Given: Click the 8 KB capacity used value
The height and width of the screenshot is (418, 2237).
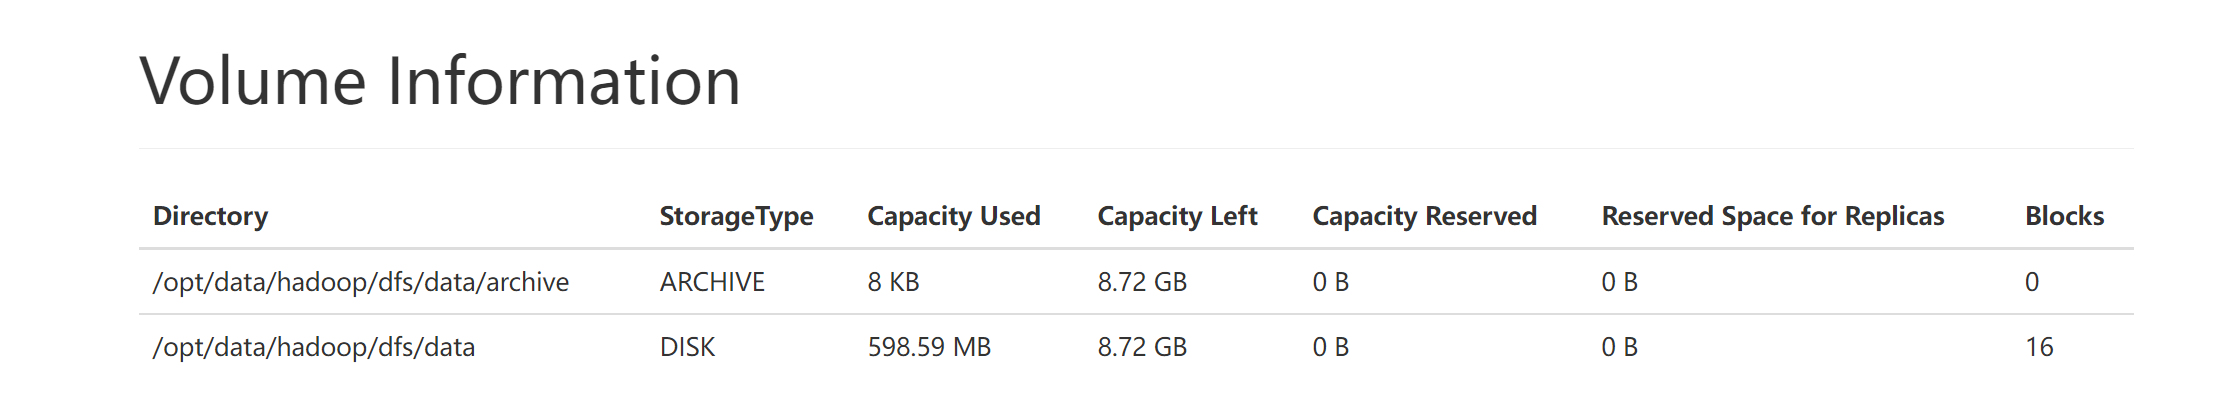Looking at the screenshot, I should pos(893,282).
